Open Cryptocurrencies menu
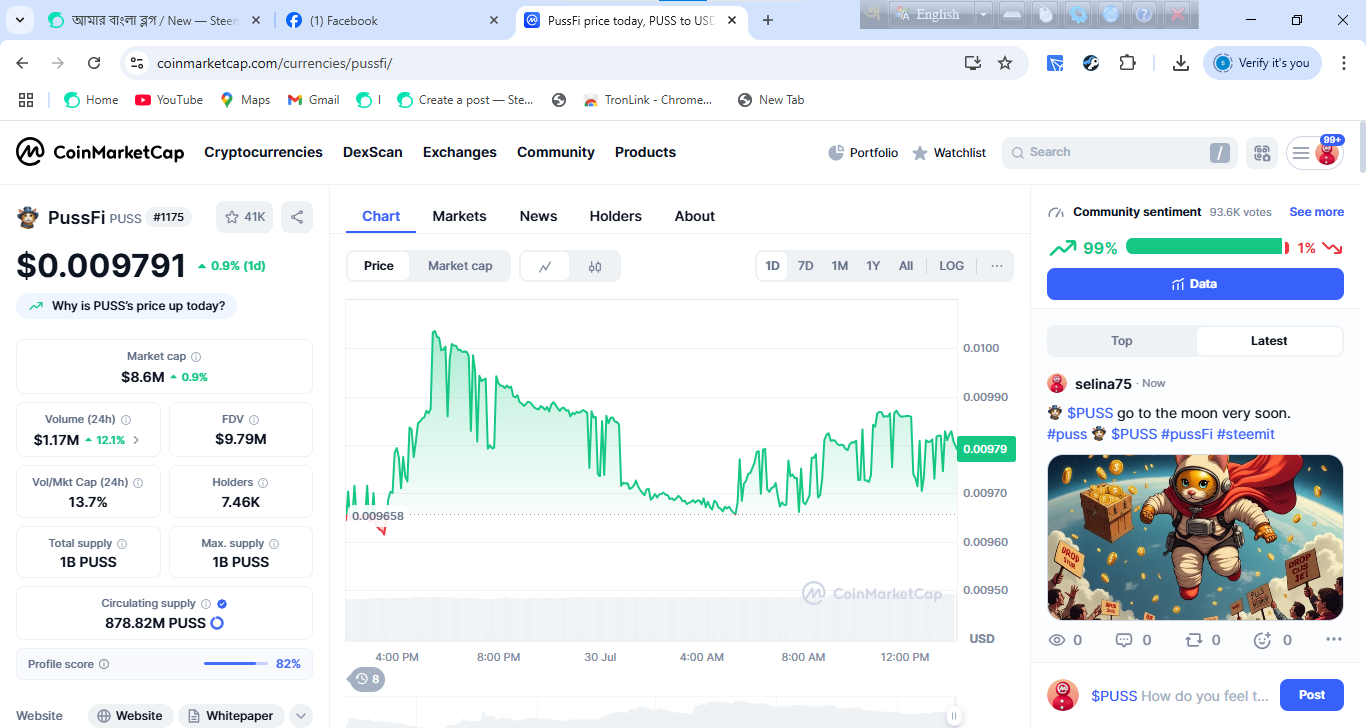This screenshot has height=728, width=1366. (263, 152)
